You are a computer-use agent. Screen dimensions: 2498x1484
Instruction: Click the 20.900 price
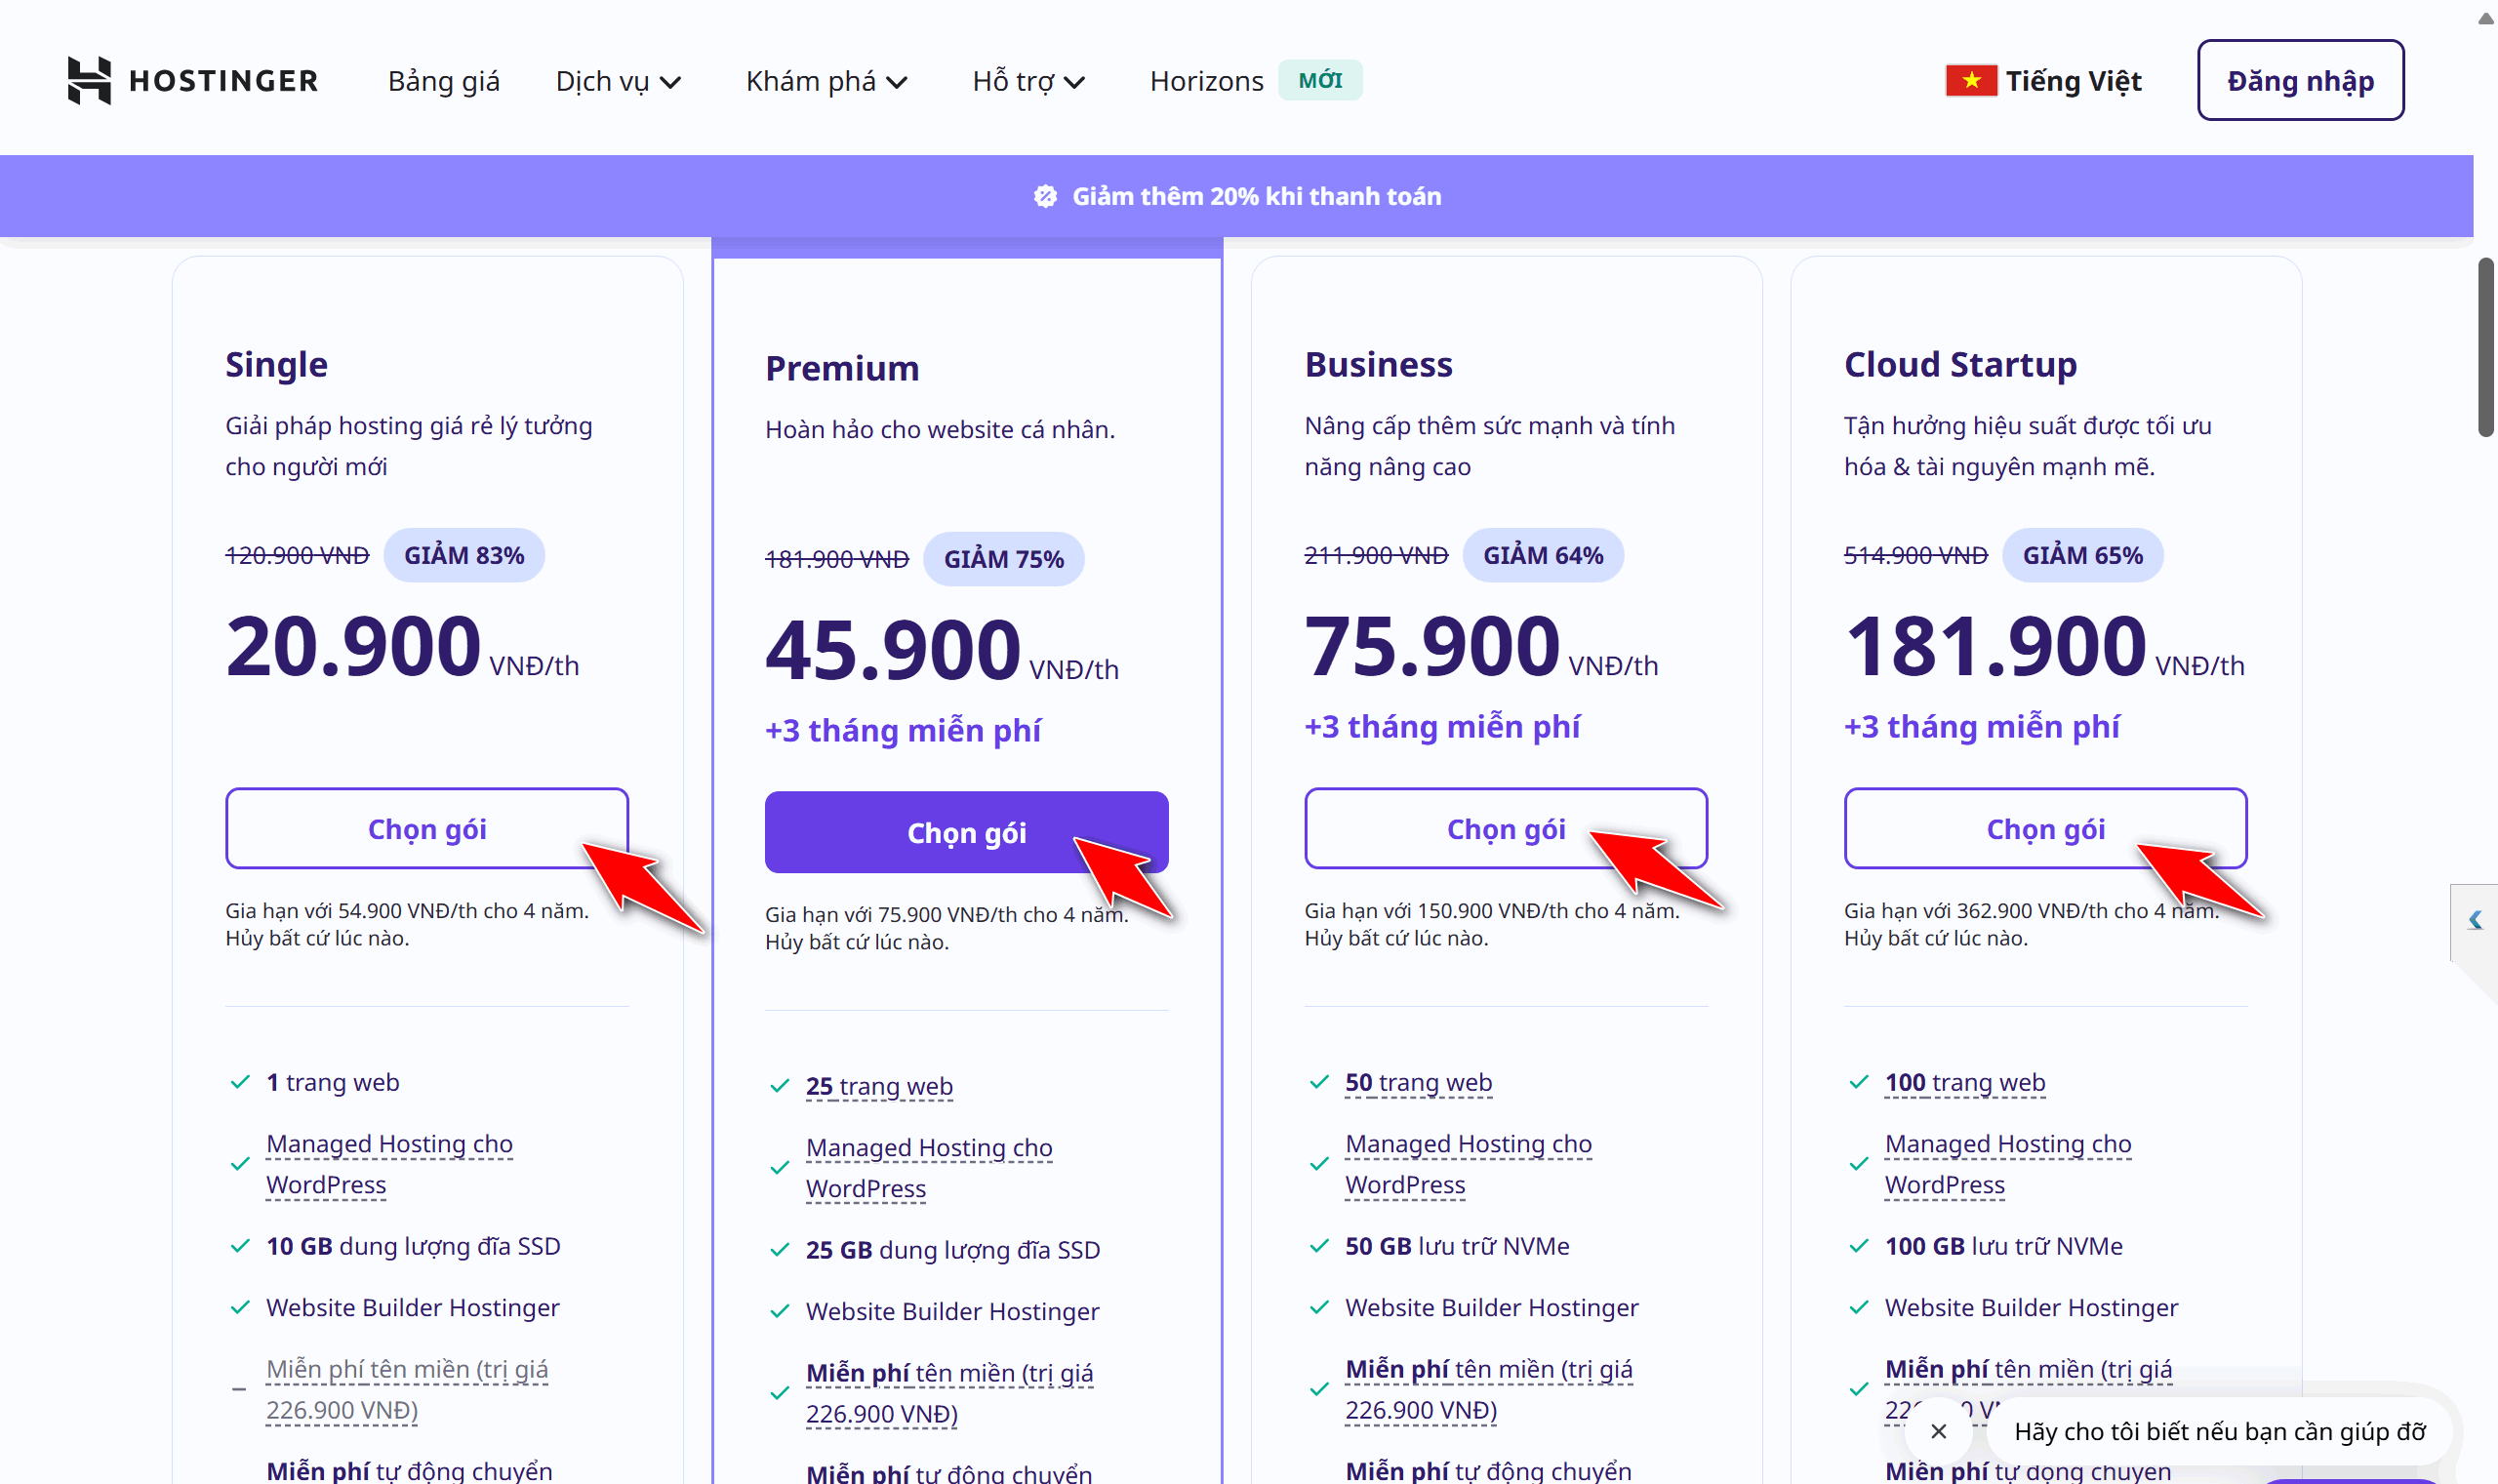pos(353,646)
